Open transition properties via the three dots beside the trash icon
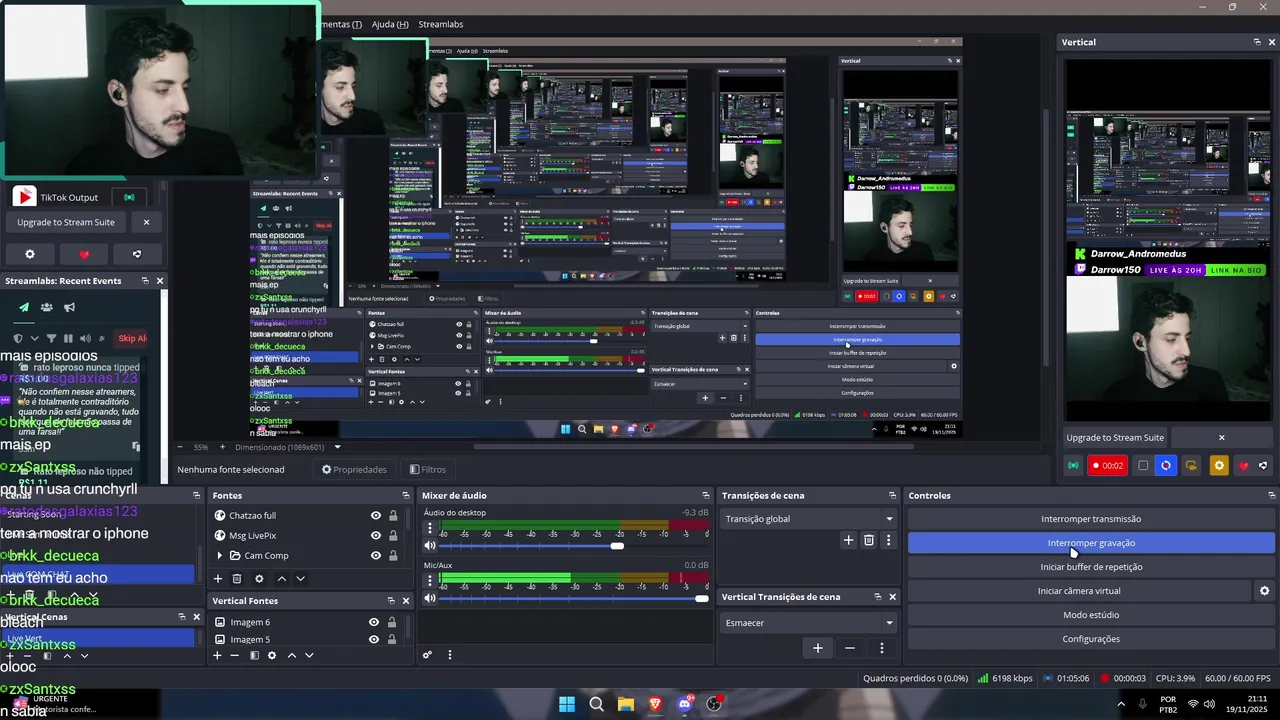1280x720 pixels. tap(887, 540)
